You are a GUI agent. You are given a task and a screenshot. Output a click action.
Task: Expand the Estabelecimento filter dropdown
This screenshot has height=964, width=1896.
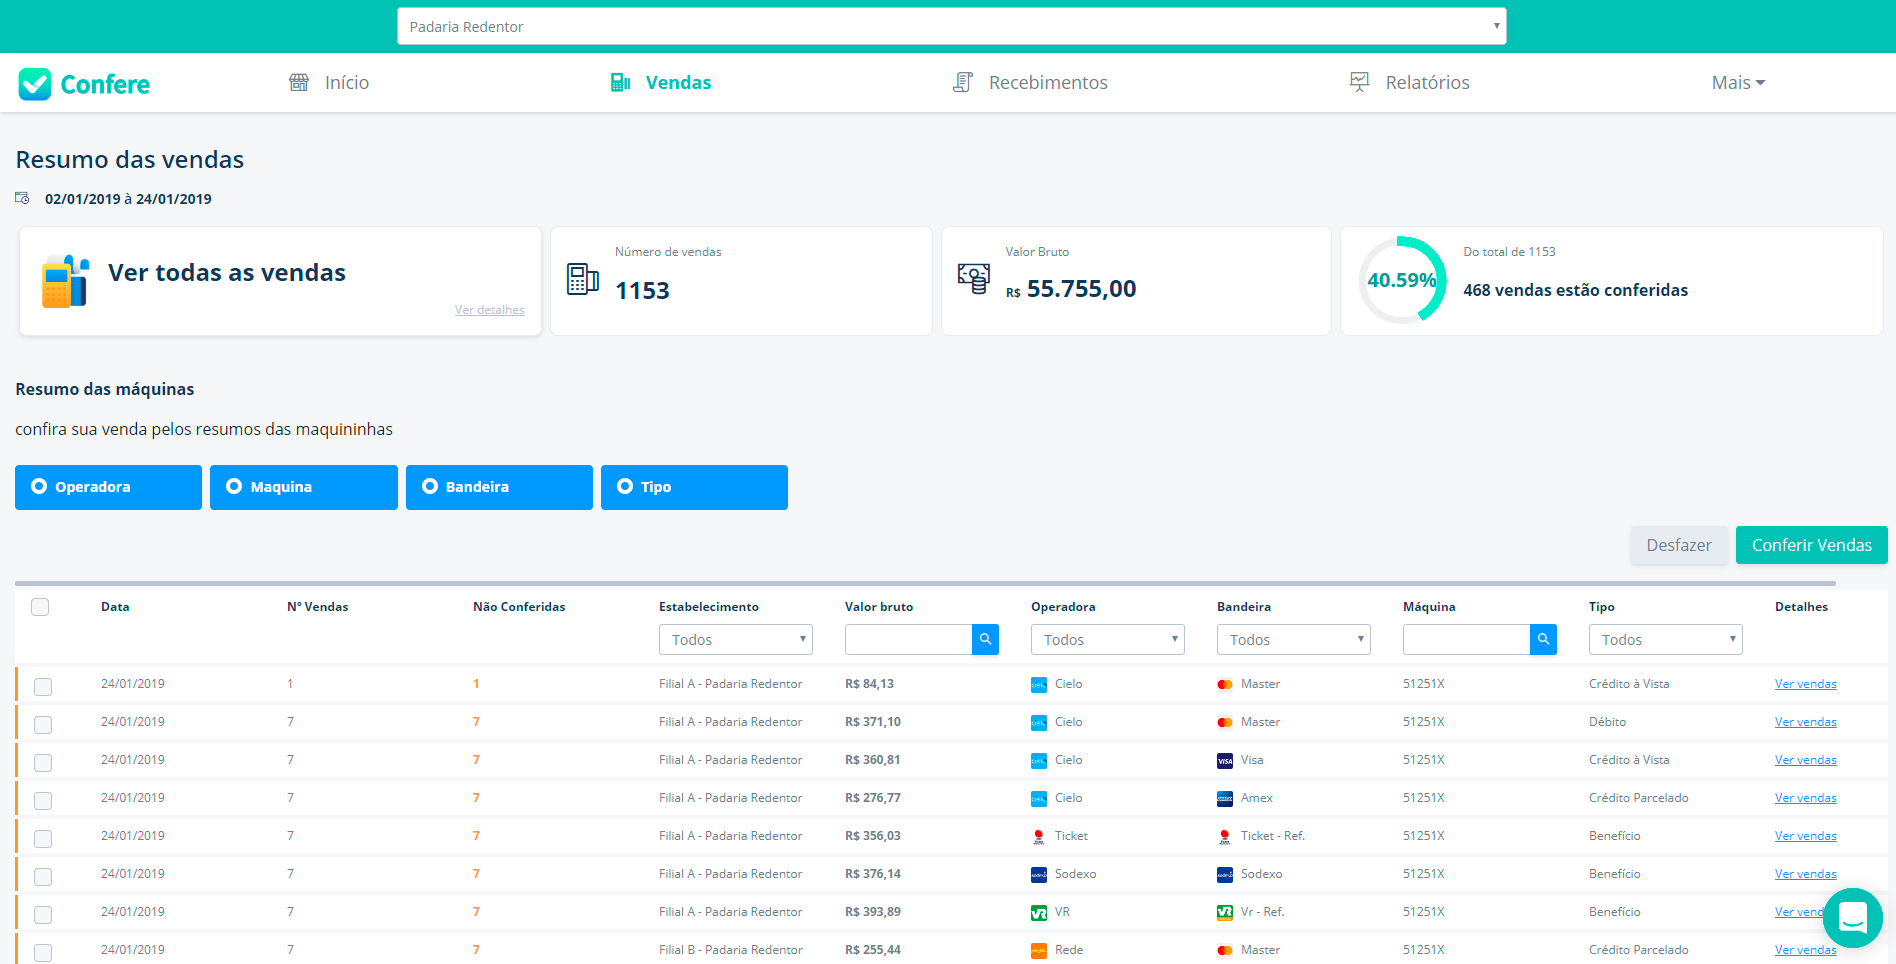pos(735,640)
